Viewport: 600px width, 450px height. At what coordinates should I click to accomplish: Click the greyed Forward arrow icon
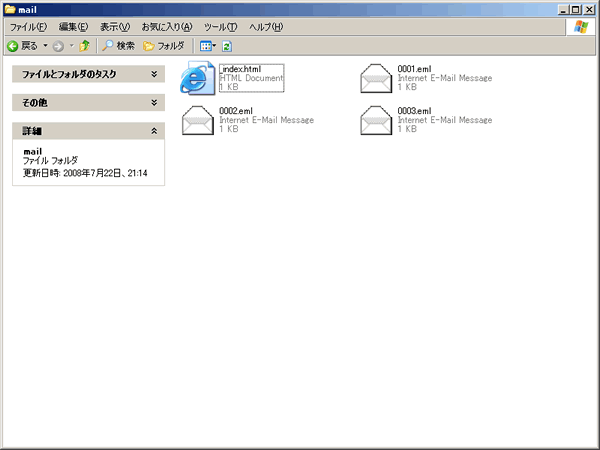58,46
